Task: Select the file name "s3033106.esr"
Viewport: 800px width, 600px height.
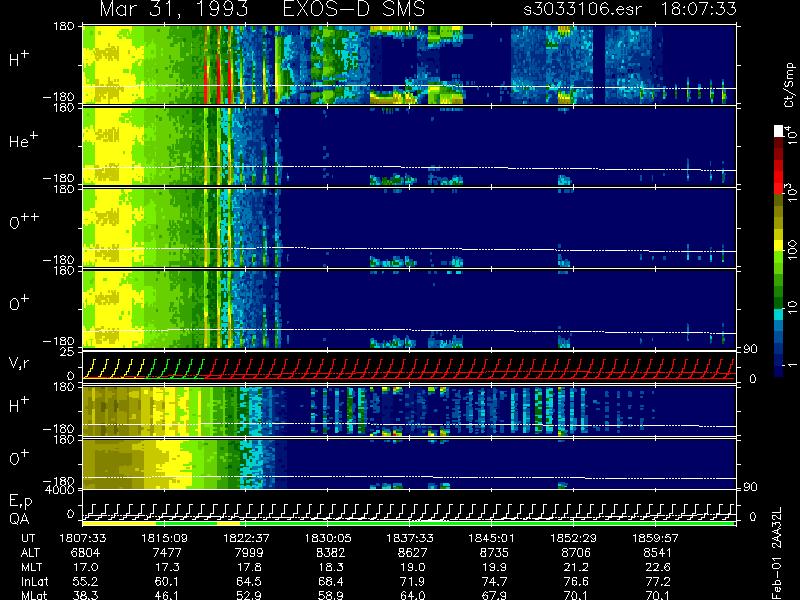Action: coord(582,9)
